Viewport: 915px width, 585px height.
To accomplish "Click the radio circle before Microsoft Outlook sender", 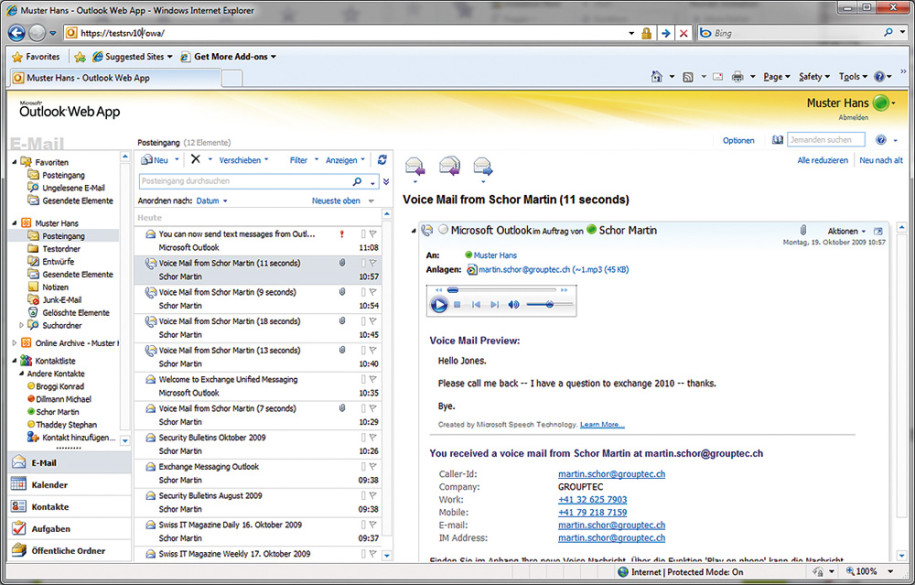I will pyautogui.click(x=443, y=230).
